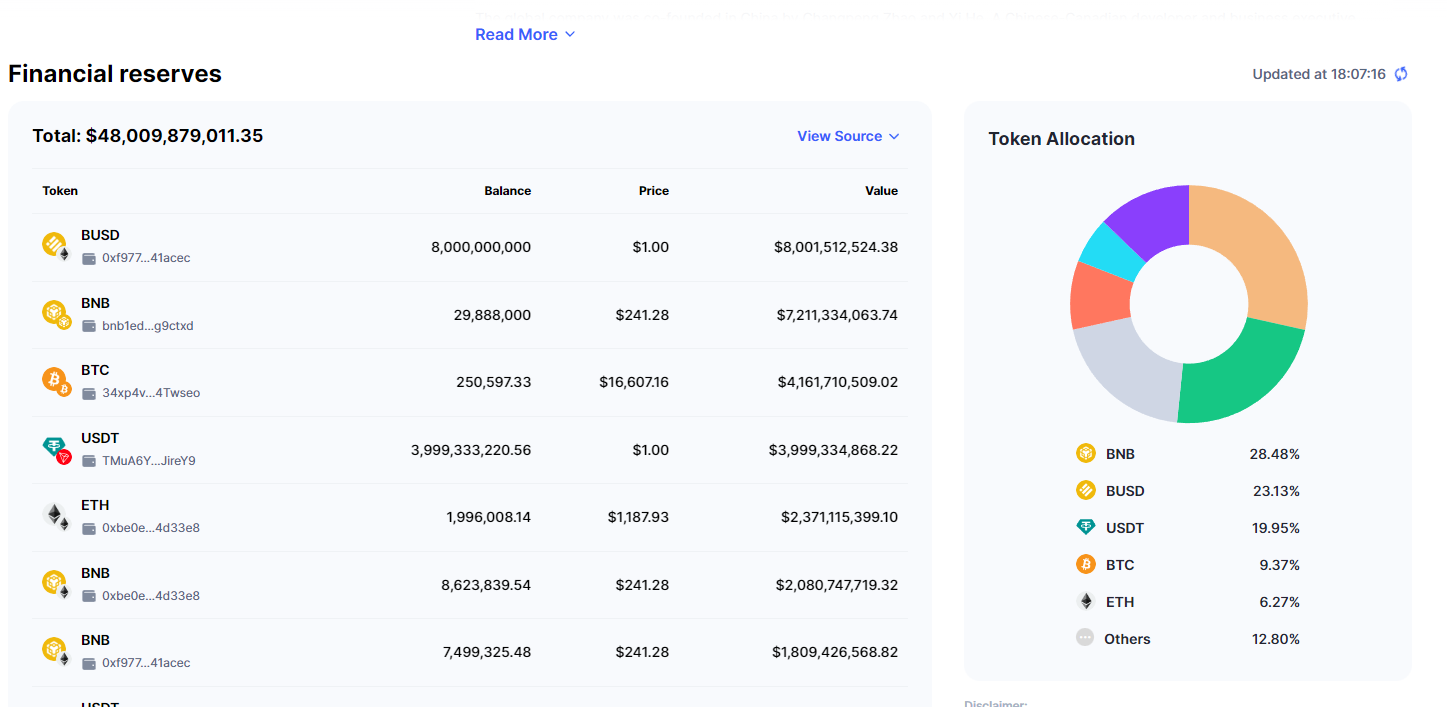Select the cyan ETH segment of the donut chart

[x=1113, y=250]
